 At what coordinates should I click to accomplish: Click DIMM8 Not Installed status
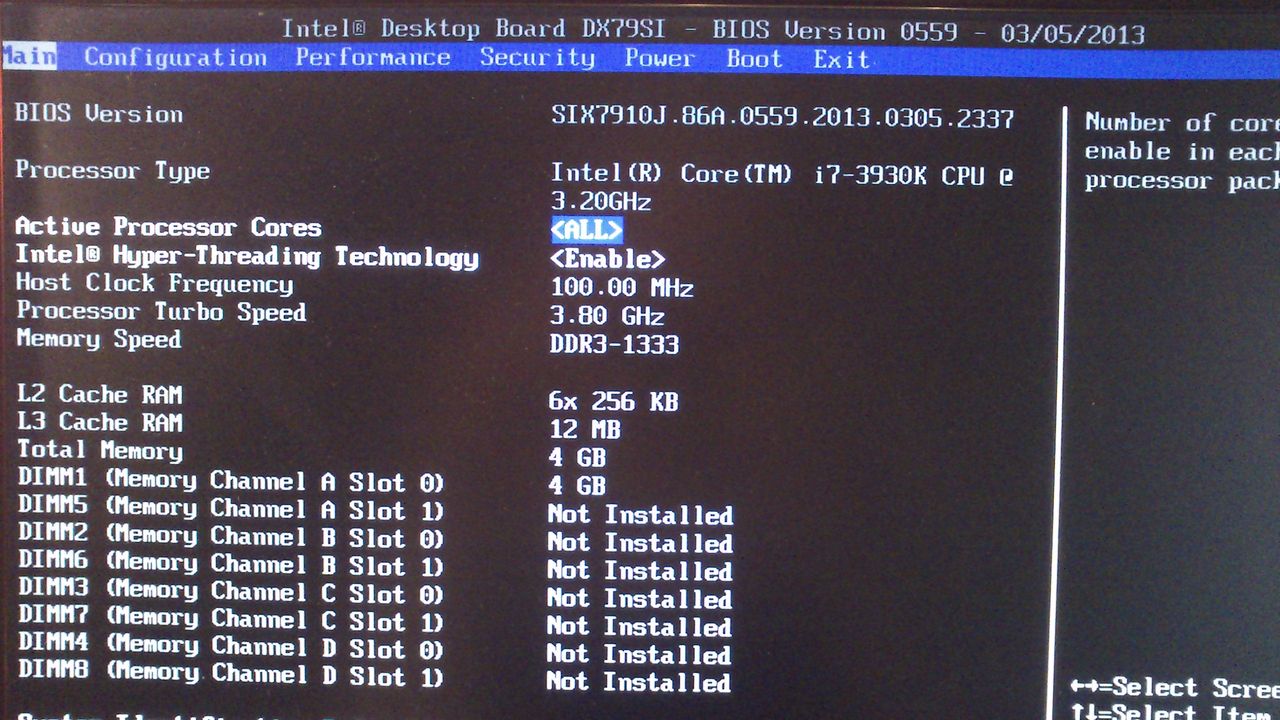click(639, 682)
